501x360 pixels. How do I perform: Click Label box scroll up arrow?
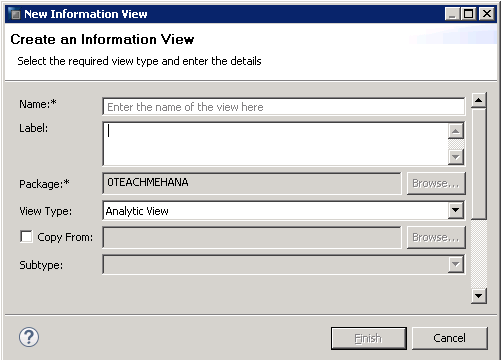456,131
